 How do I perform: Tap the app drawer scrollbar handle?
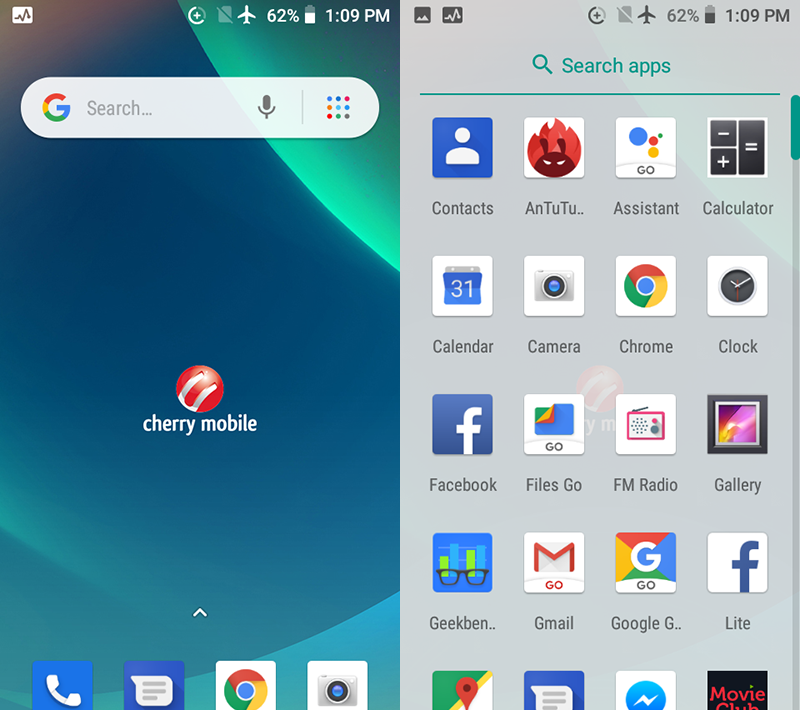(795, 128)
